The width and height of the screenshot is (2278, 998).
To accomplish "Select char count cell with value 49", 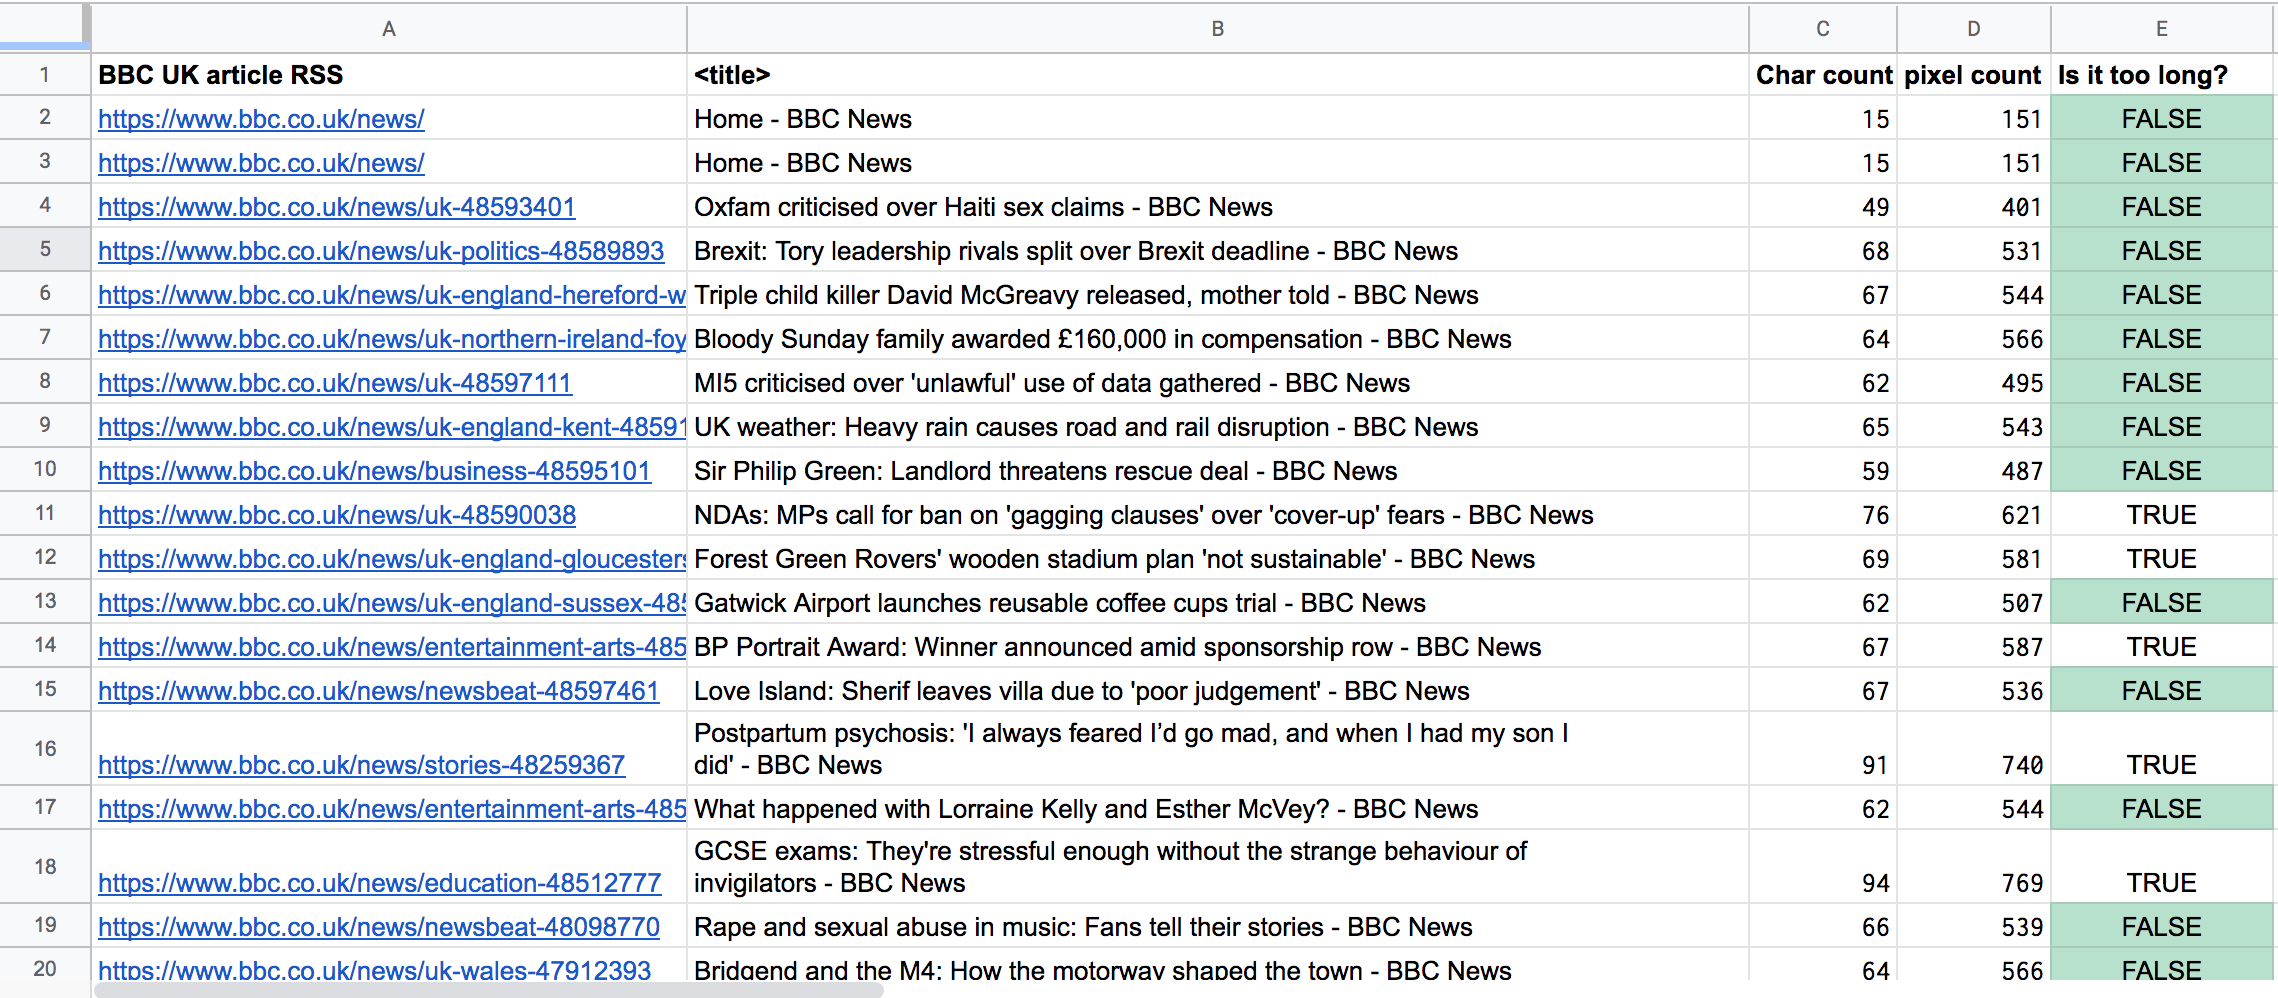I will pyautogui.click(x=1823, y=206).
